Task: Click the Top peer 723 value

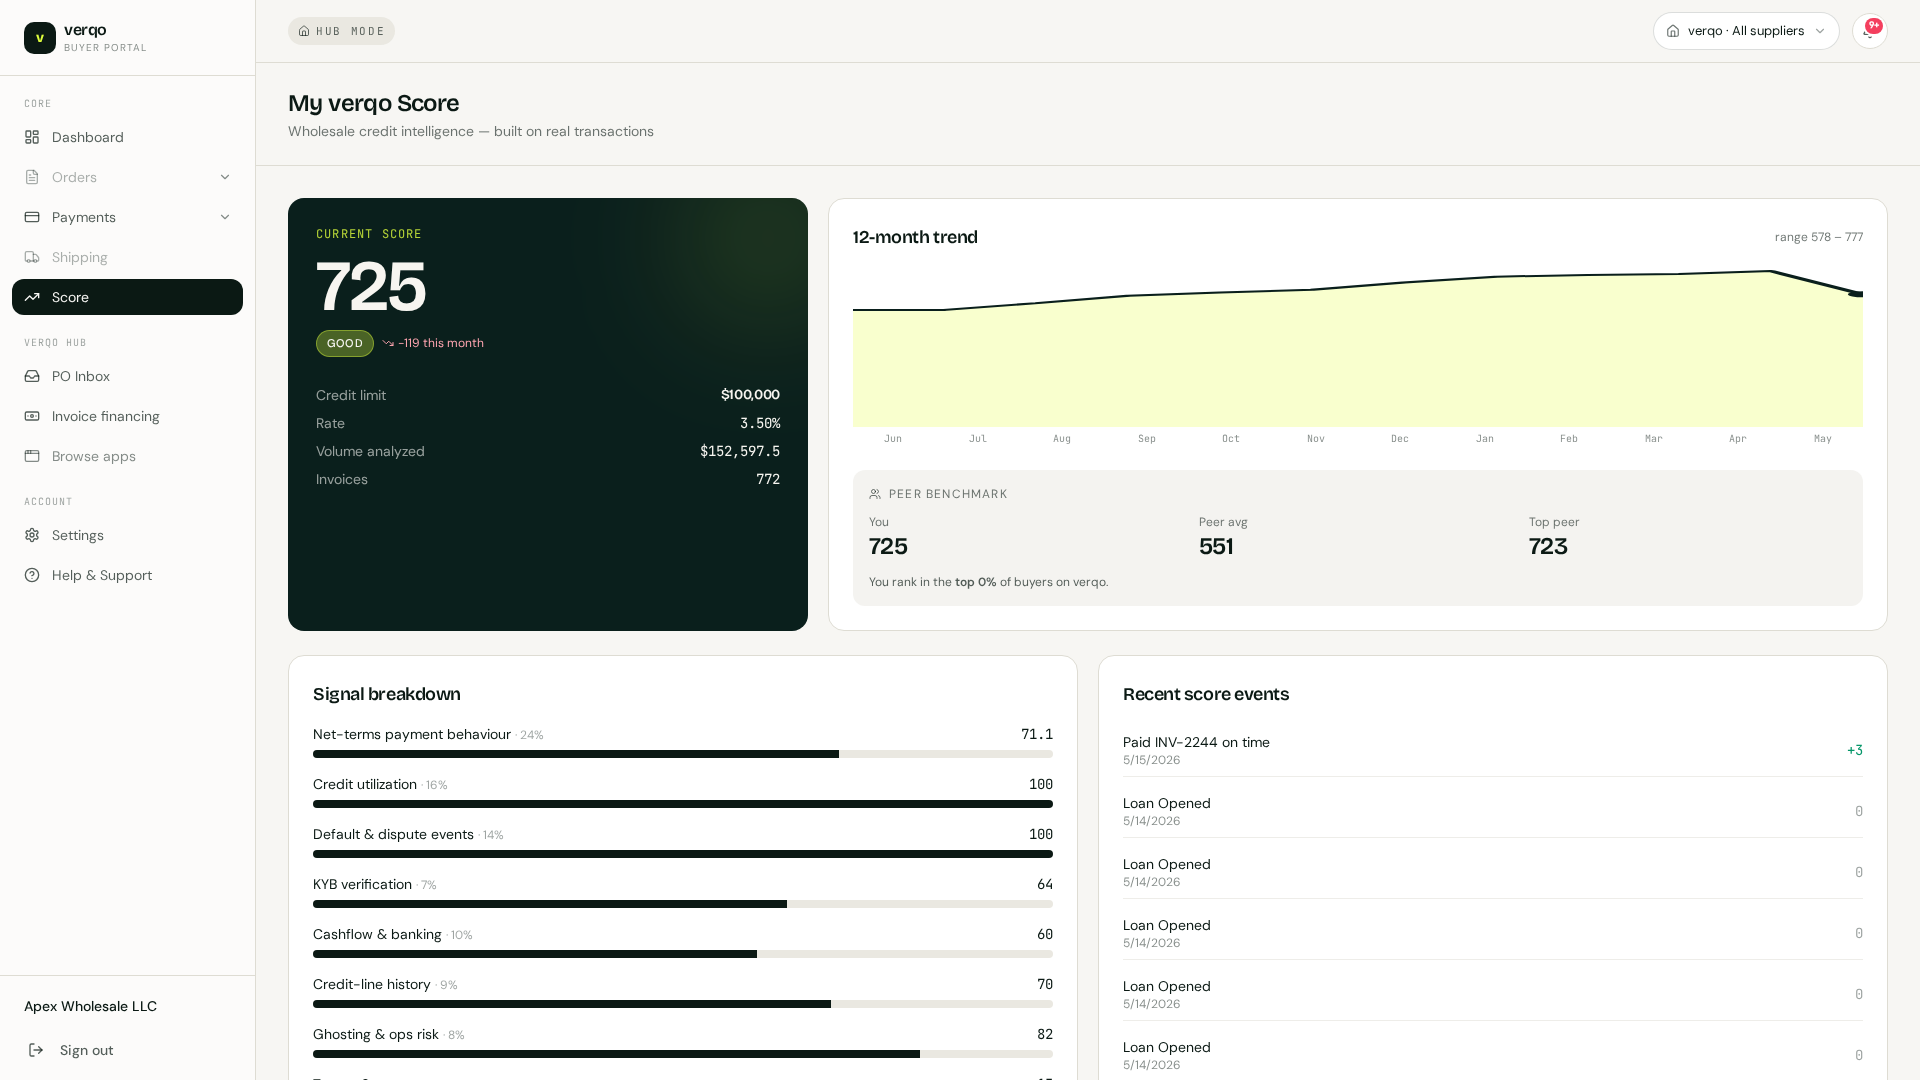Action: (1548, 546)
